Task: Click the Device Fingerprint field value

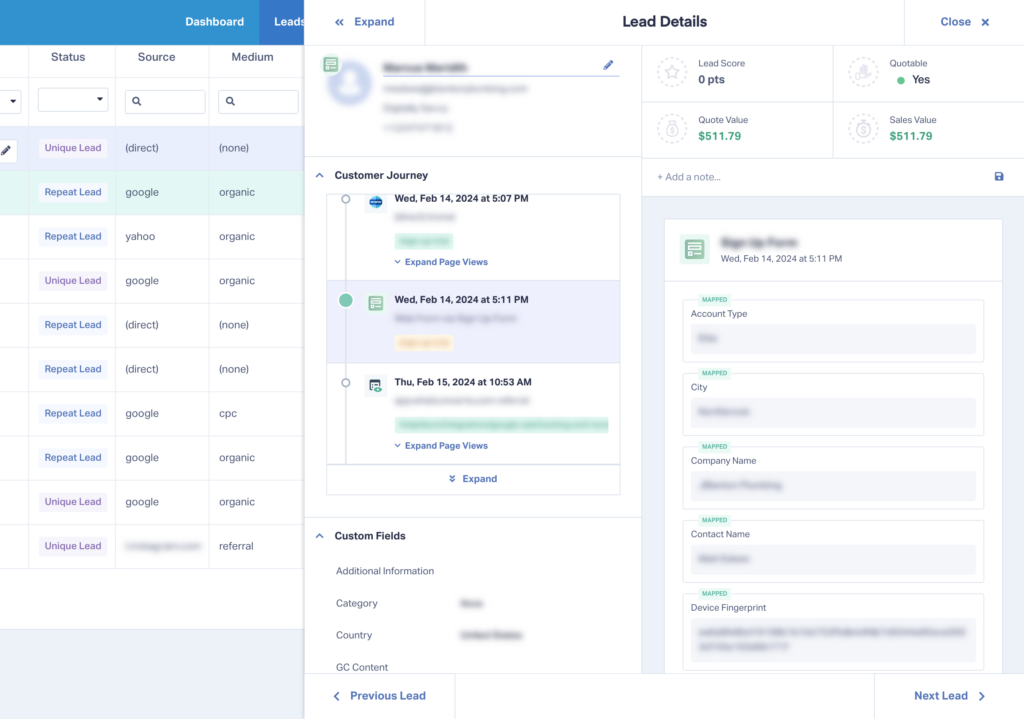Action: point(833,640)
